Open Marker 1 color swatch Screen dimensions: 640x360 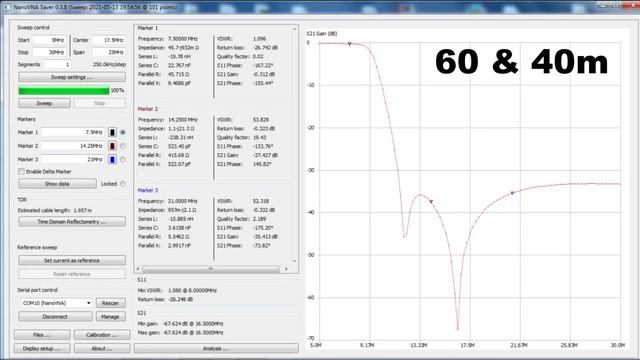coord(112,132)
